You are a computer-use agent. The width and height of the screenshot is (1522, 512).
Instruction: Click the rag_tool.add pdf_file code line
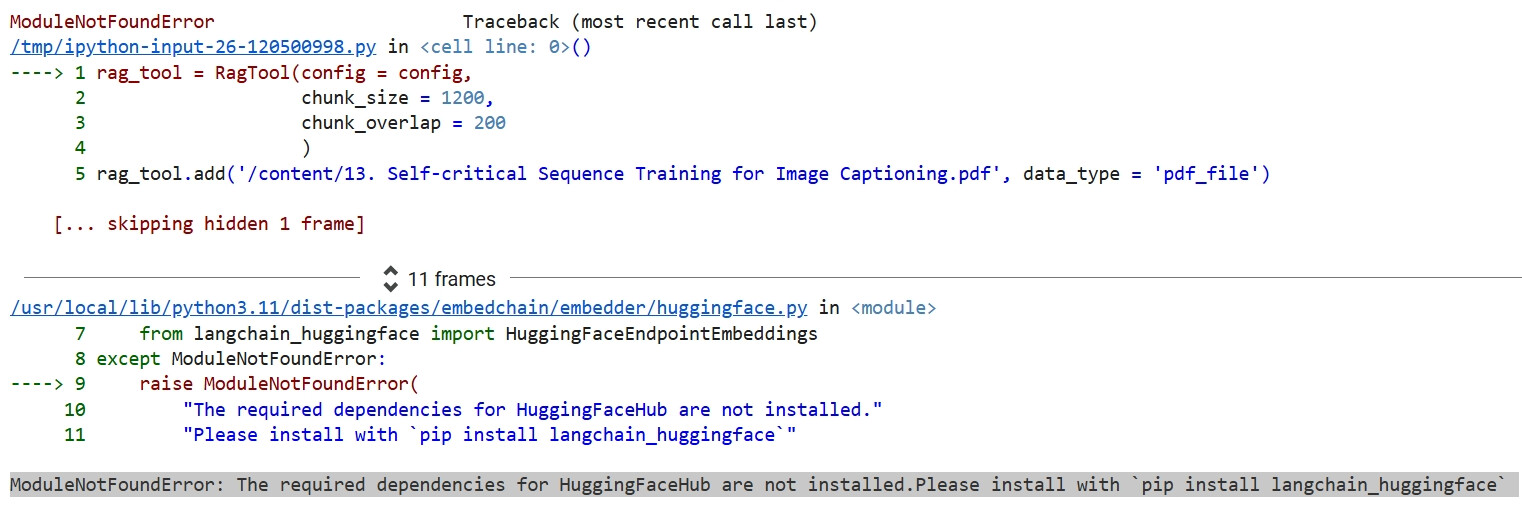click(x=683, y=174)
